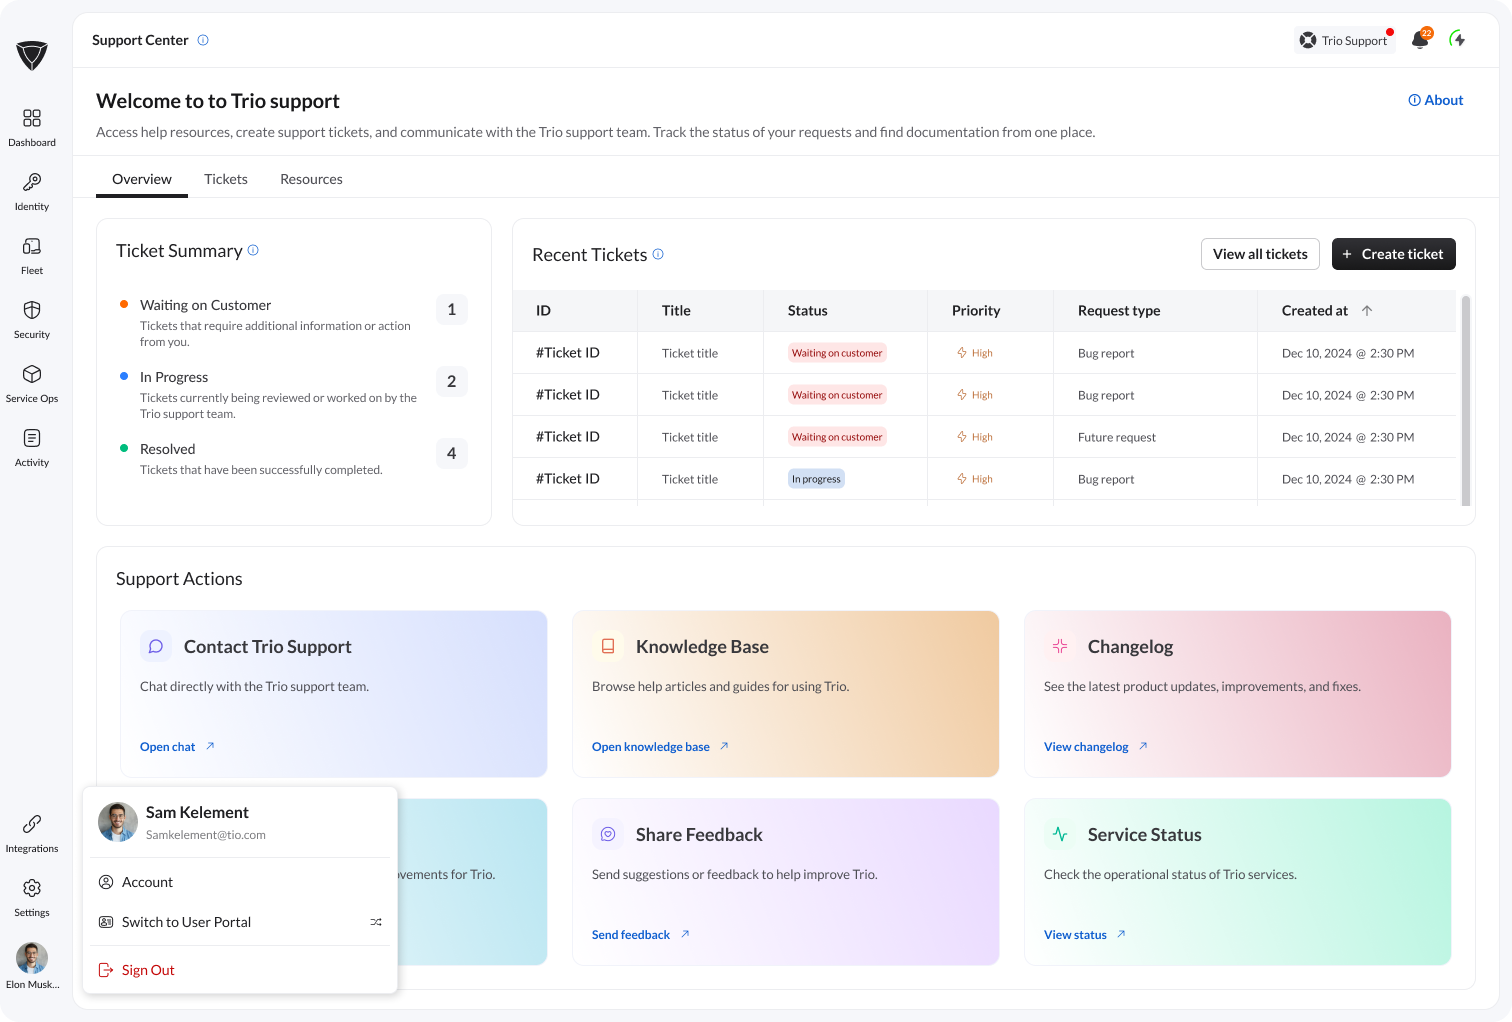This screenshot has height=1022, width=1512.
Task: Click the notifications bell icon
Action: click(1420, 40)
